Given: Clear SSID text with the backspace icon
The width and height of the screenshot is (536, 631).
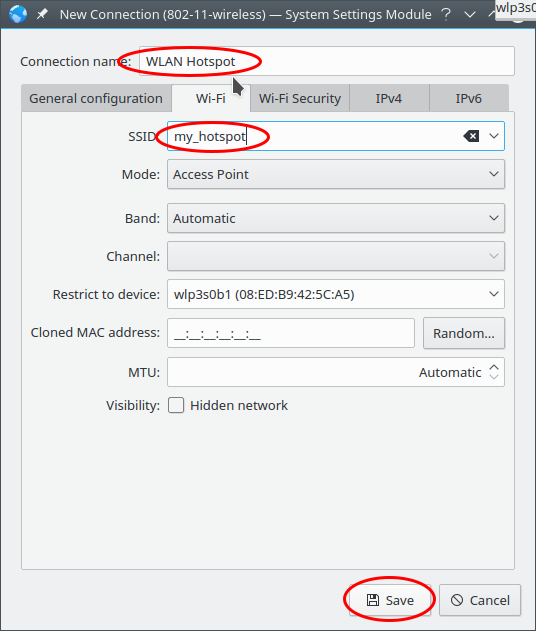Looking at the screenshot, I should click(471, 136).
